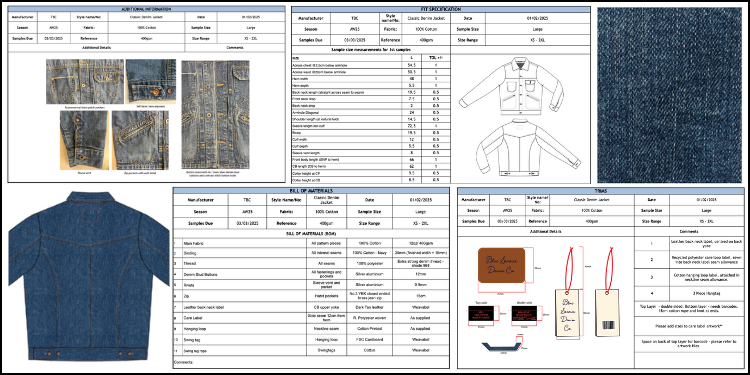Open the hem adjuster button close-up photo
The width and height of the screenshot is (750, 375).
point(151,81)
